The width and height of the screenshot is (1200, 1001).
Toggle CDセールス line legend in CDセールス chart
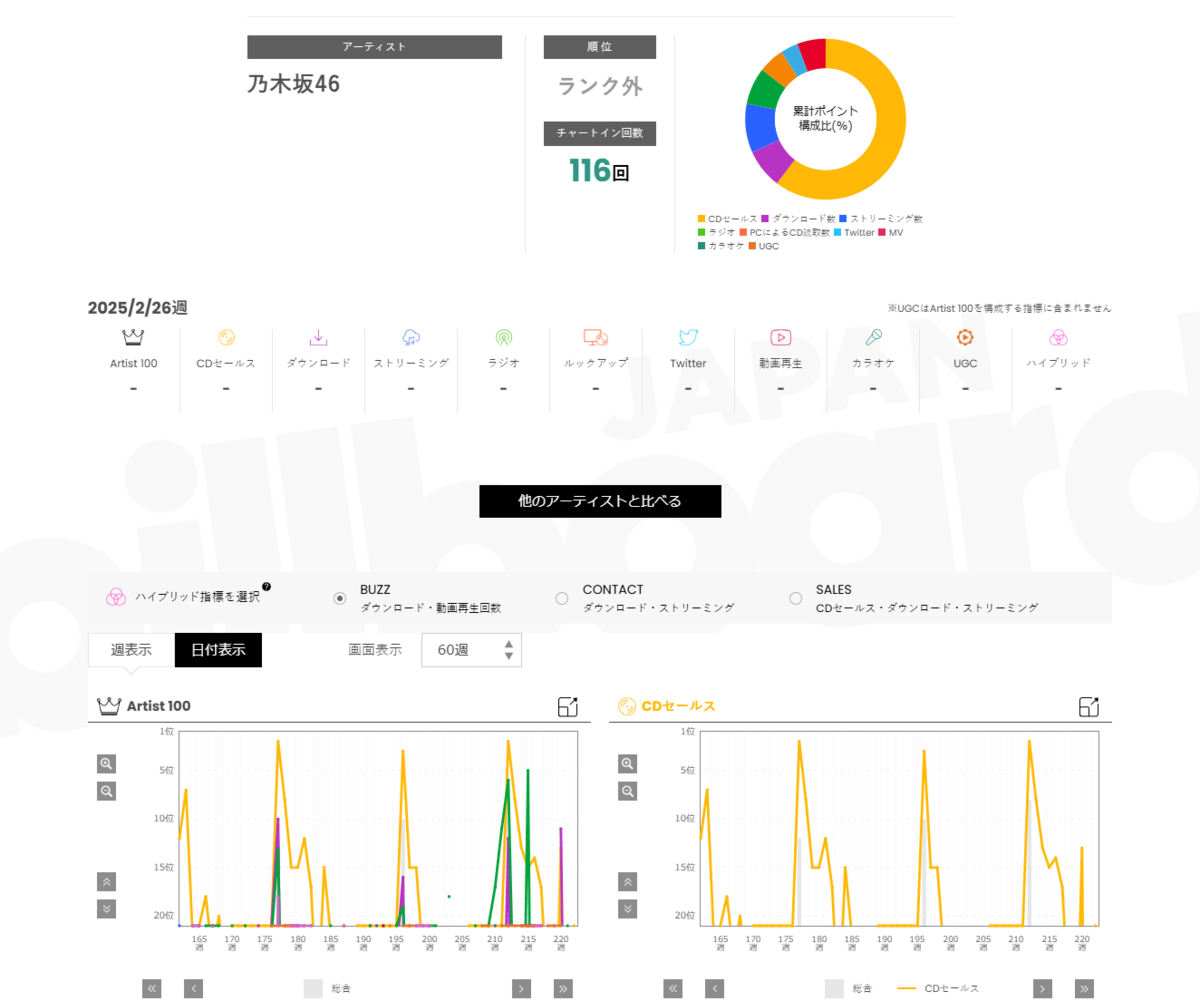[x=938, y=989]
